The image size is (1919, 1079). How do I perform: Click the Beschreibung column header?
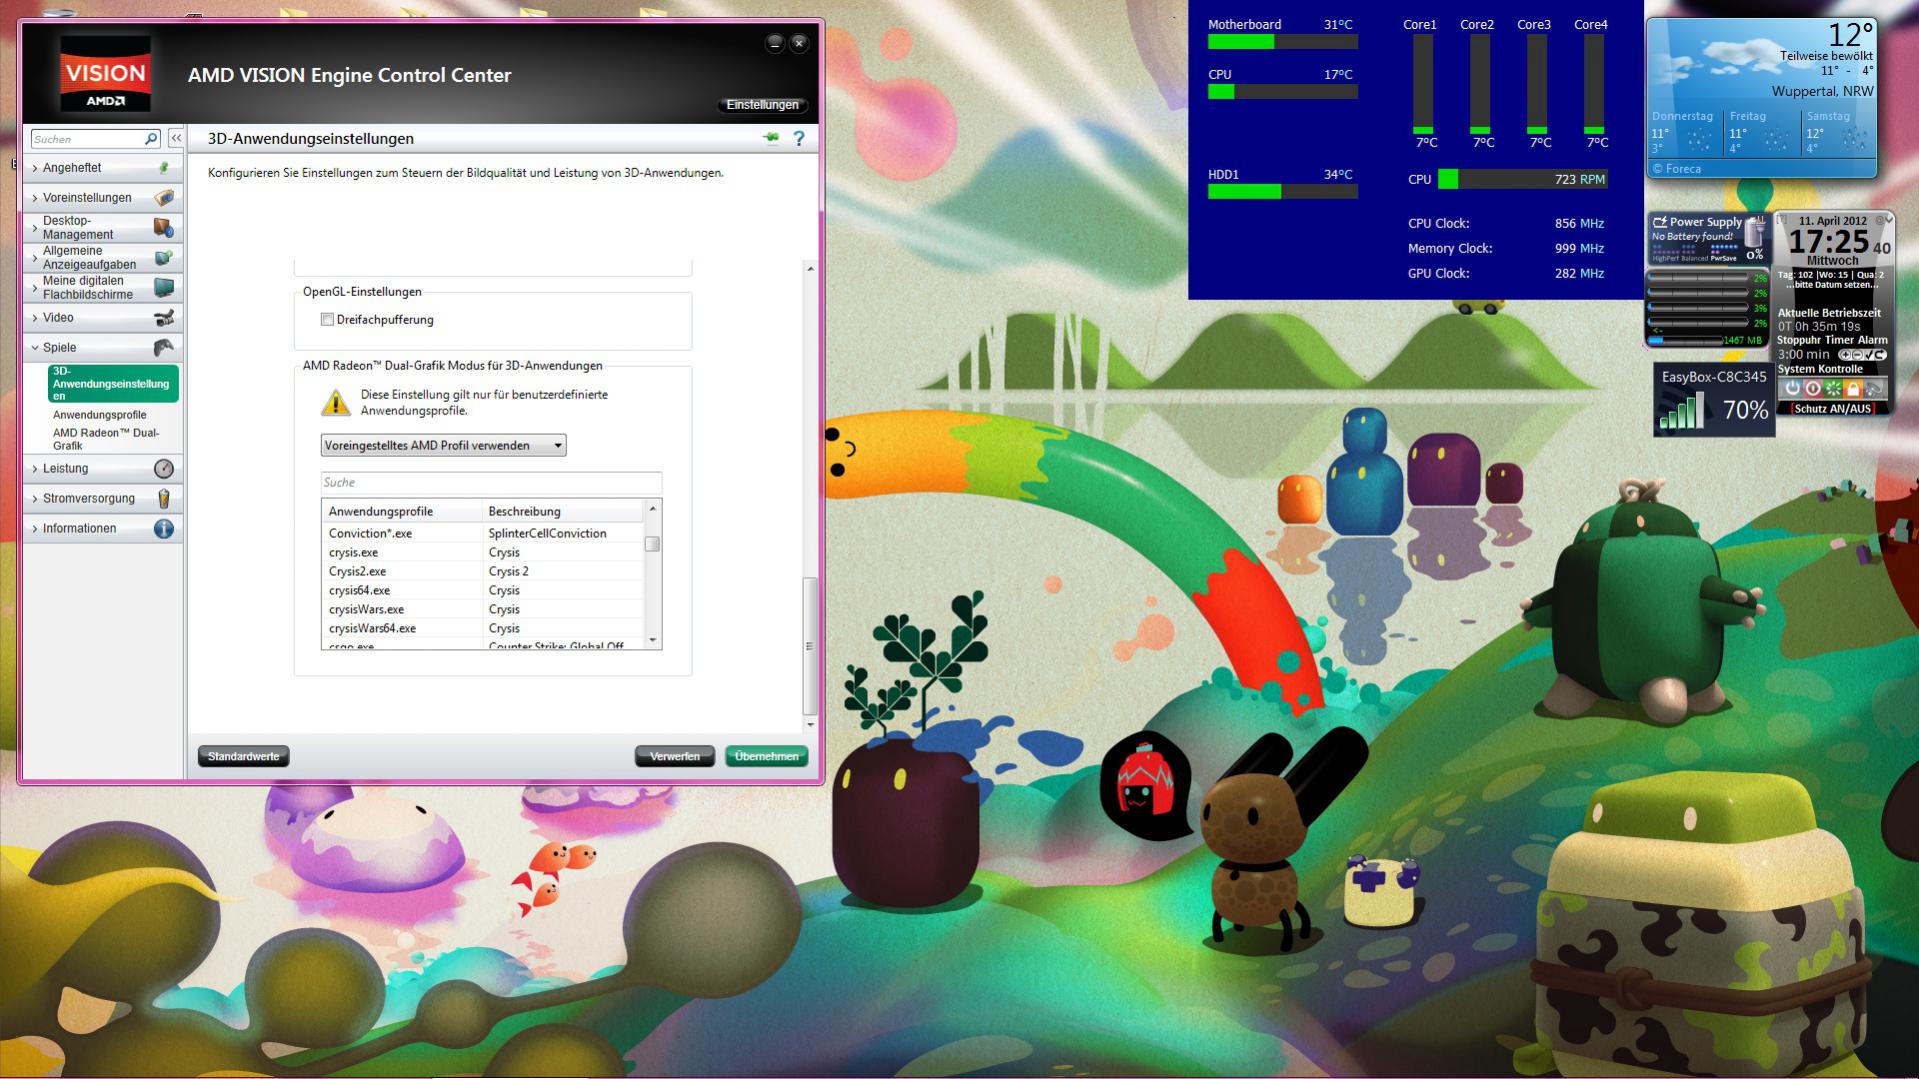[563, 511]
